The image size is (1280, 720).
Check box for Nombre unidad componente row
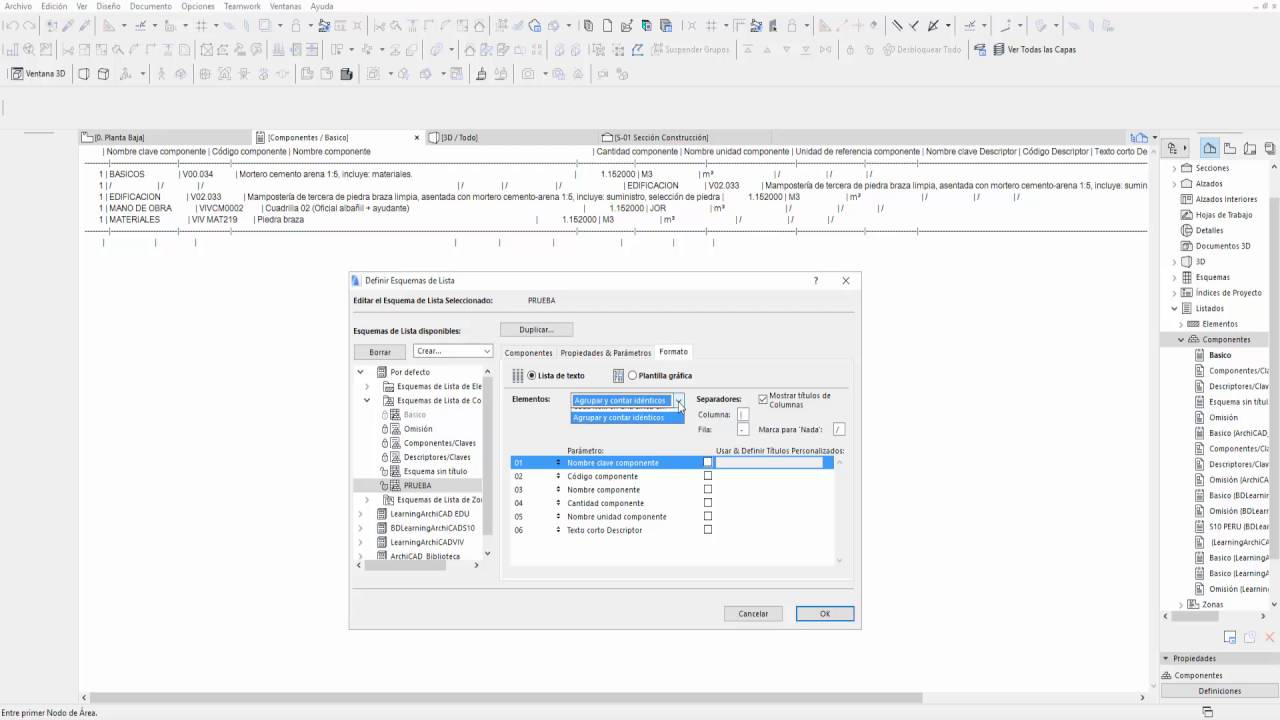click(x=708, y=516)
